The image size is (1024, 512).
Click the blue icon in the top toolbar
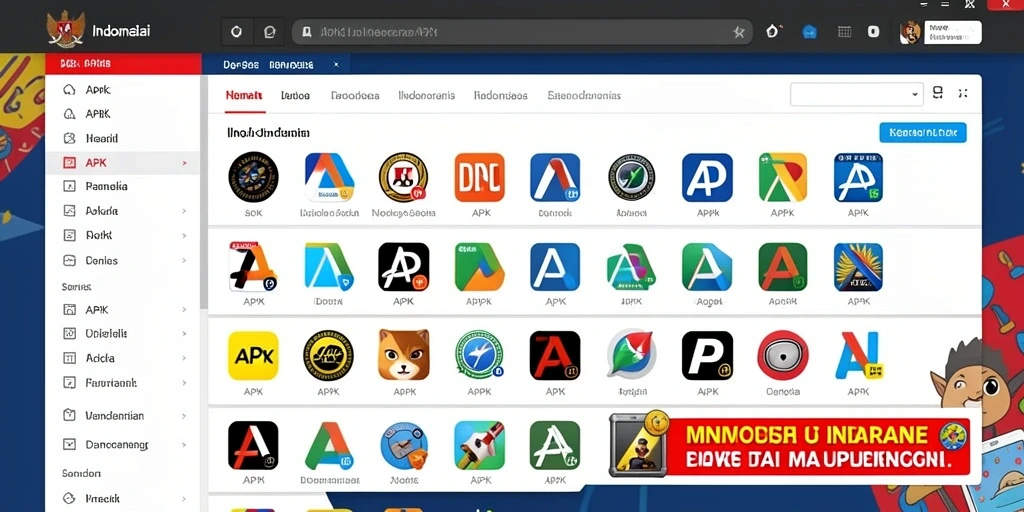[810, 32]
